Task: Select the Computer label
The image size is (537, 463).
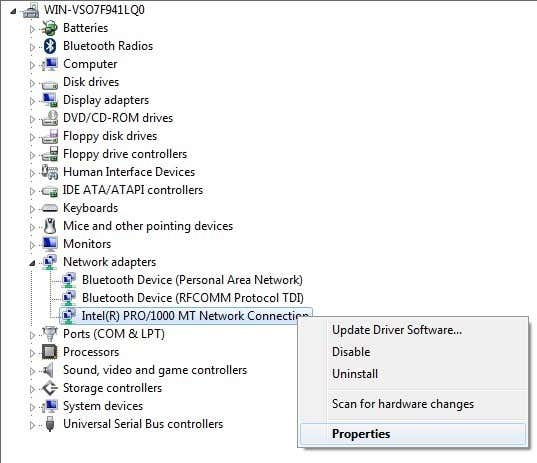Action: pyautogui.click(x=90, y=64)
